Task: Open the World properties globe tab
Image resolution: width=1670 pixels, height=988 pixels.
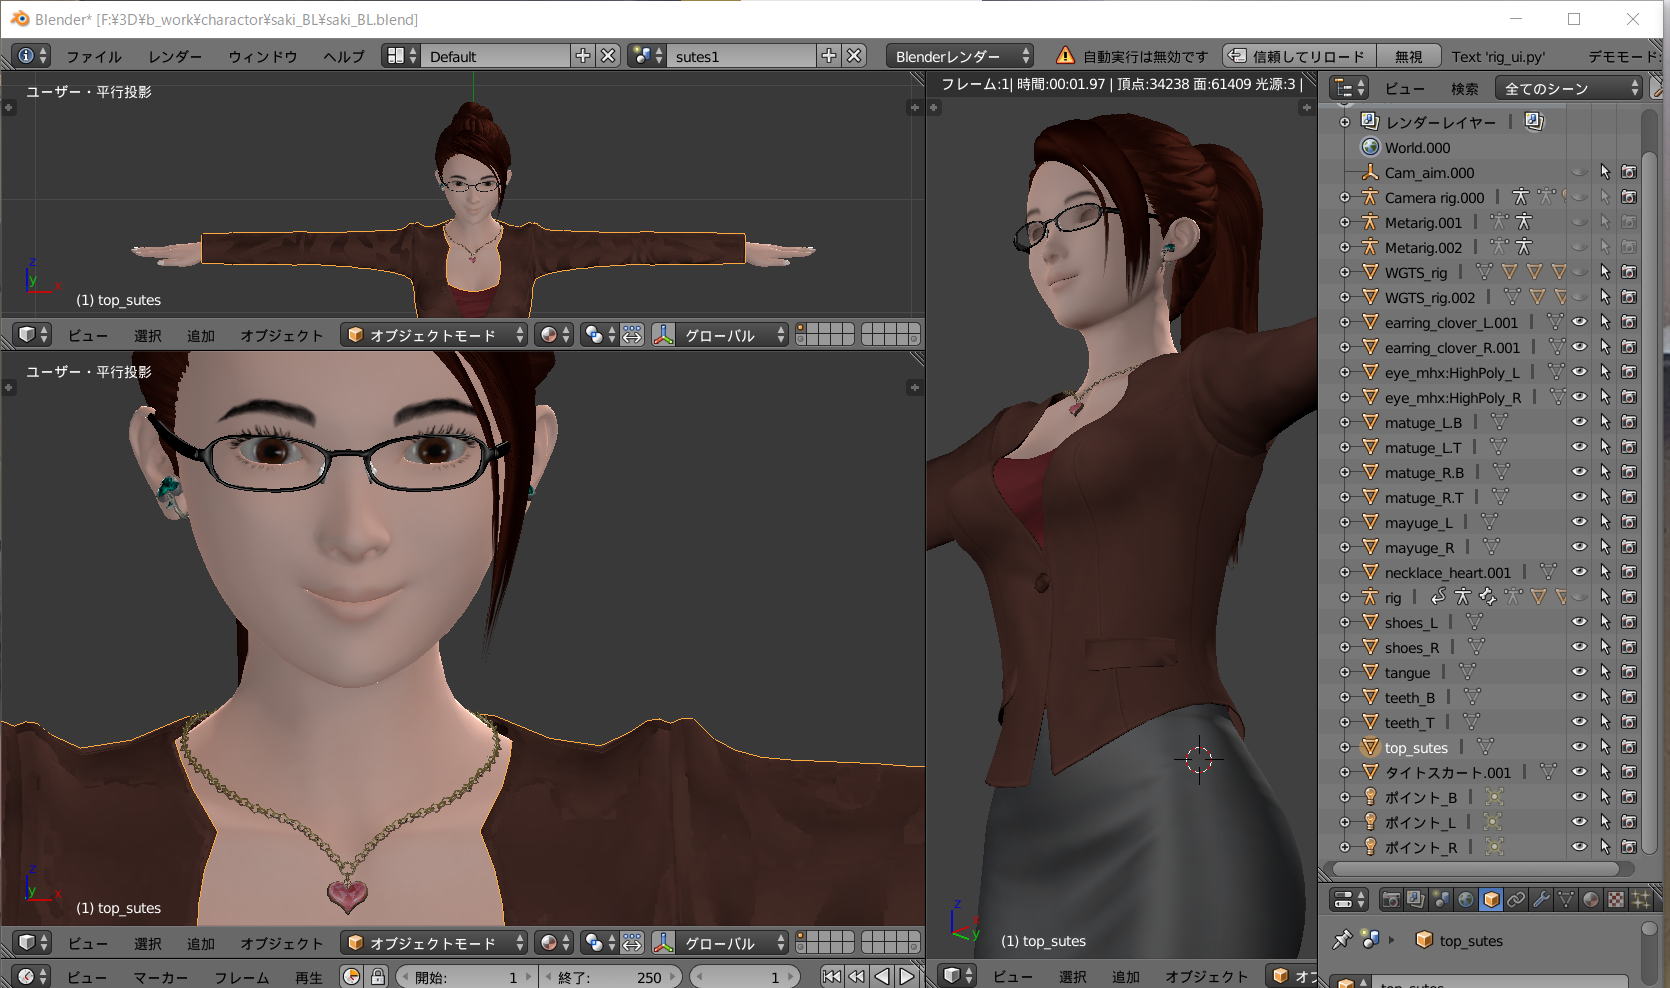Action: tap(1465, 900)
